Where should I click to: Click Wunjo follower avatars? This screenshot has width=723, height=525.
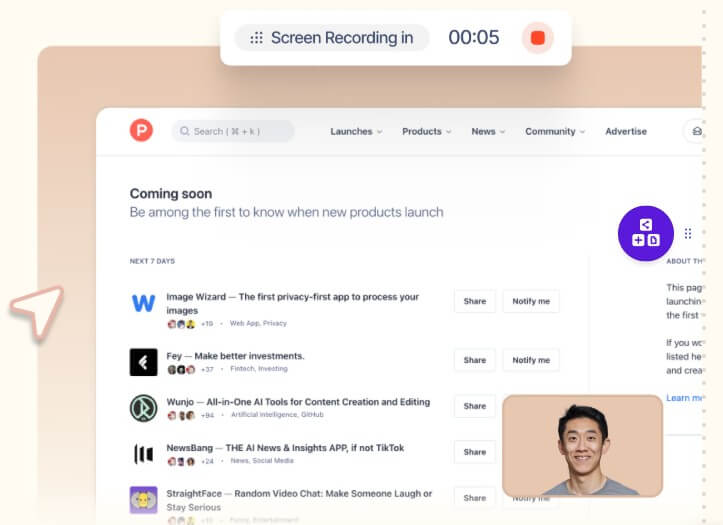point(181,415)
